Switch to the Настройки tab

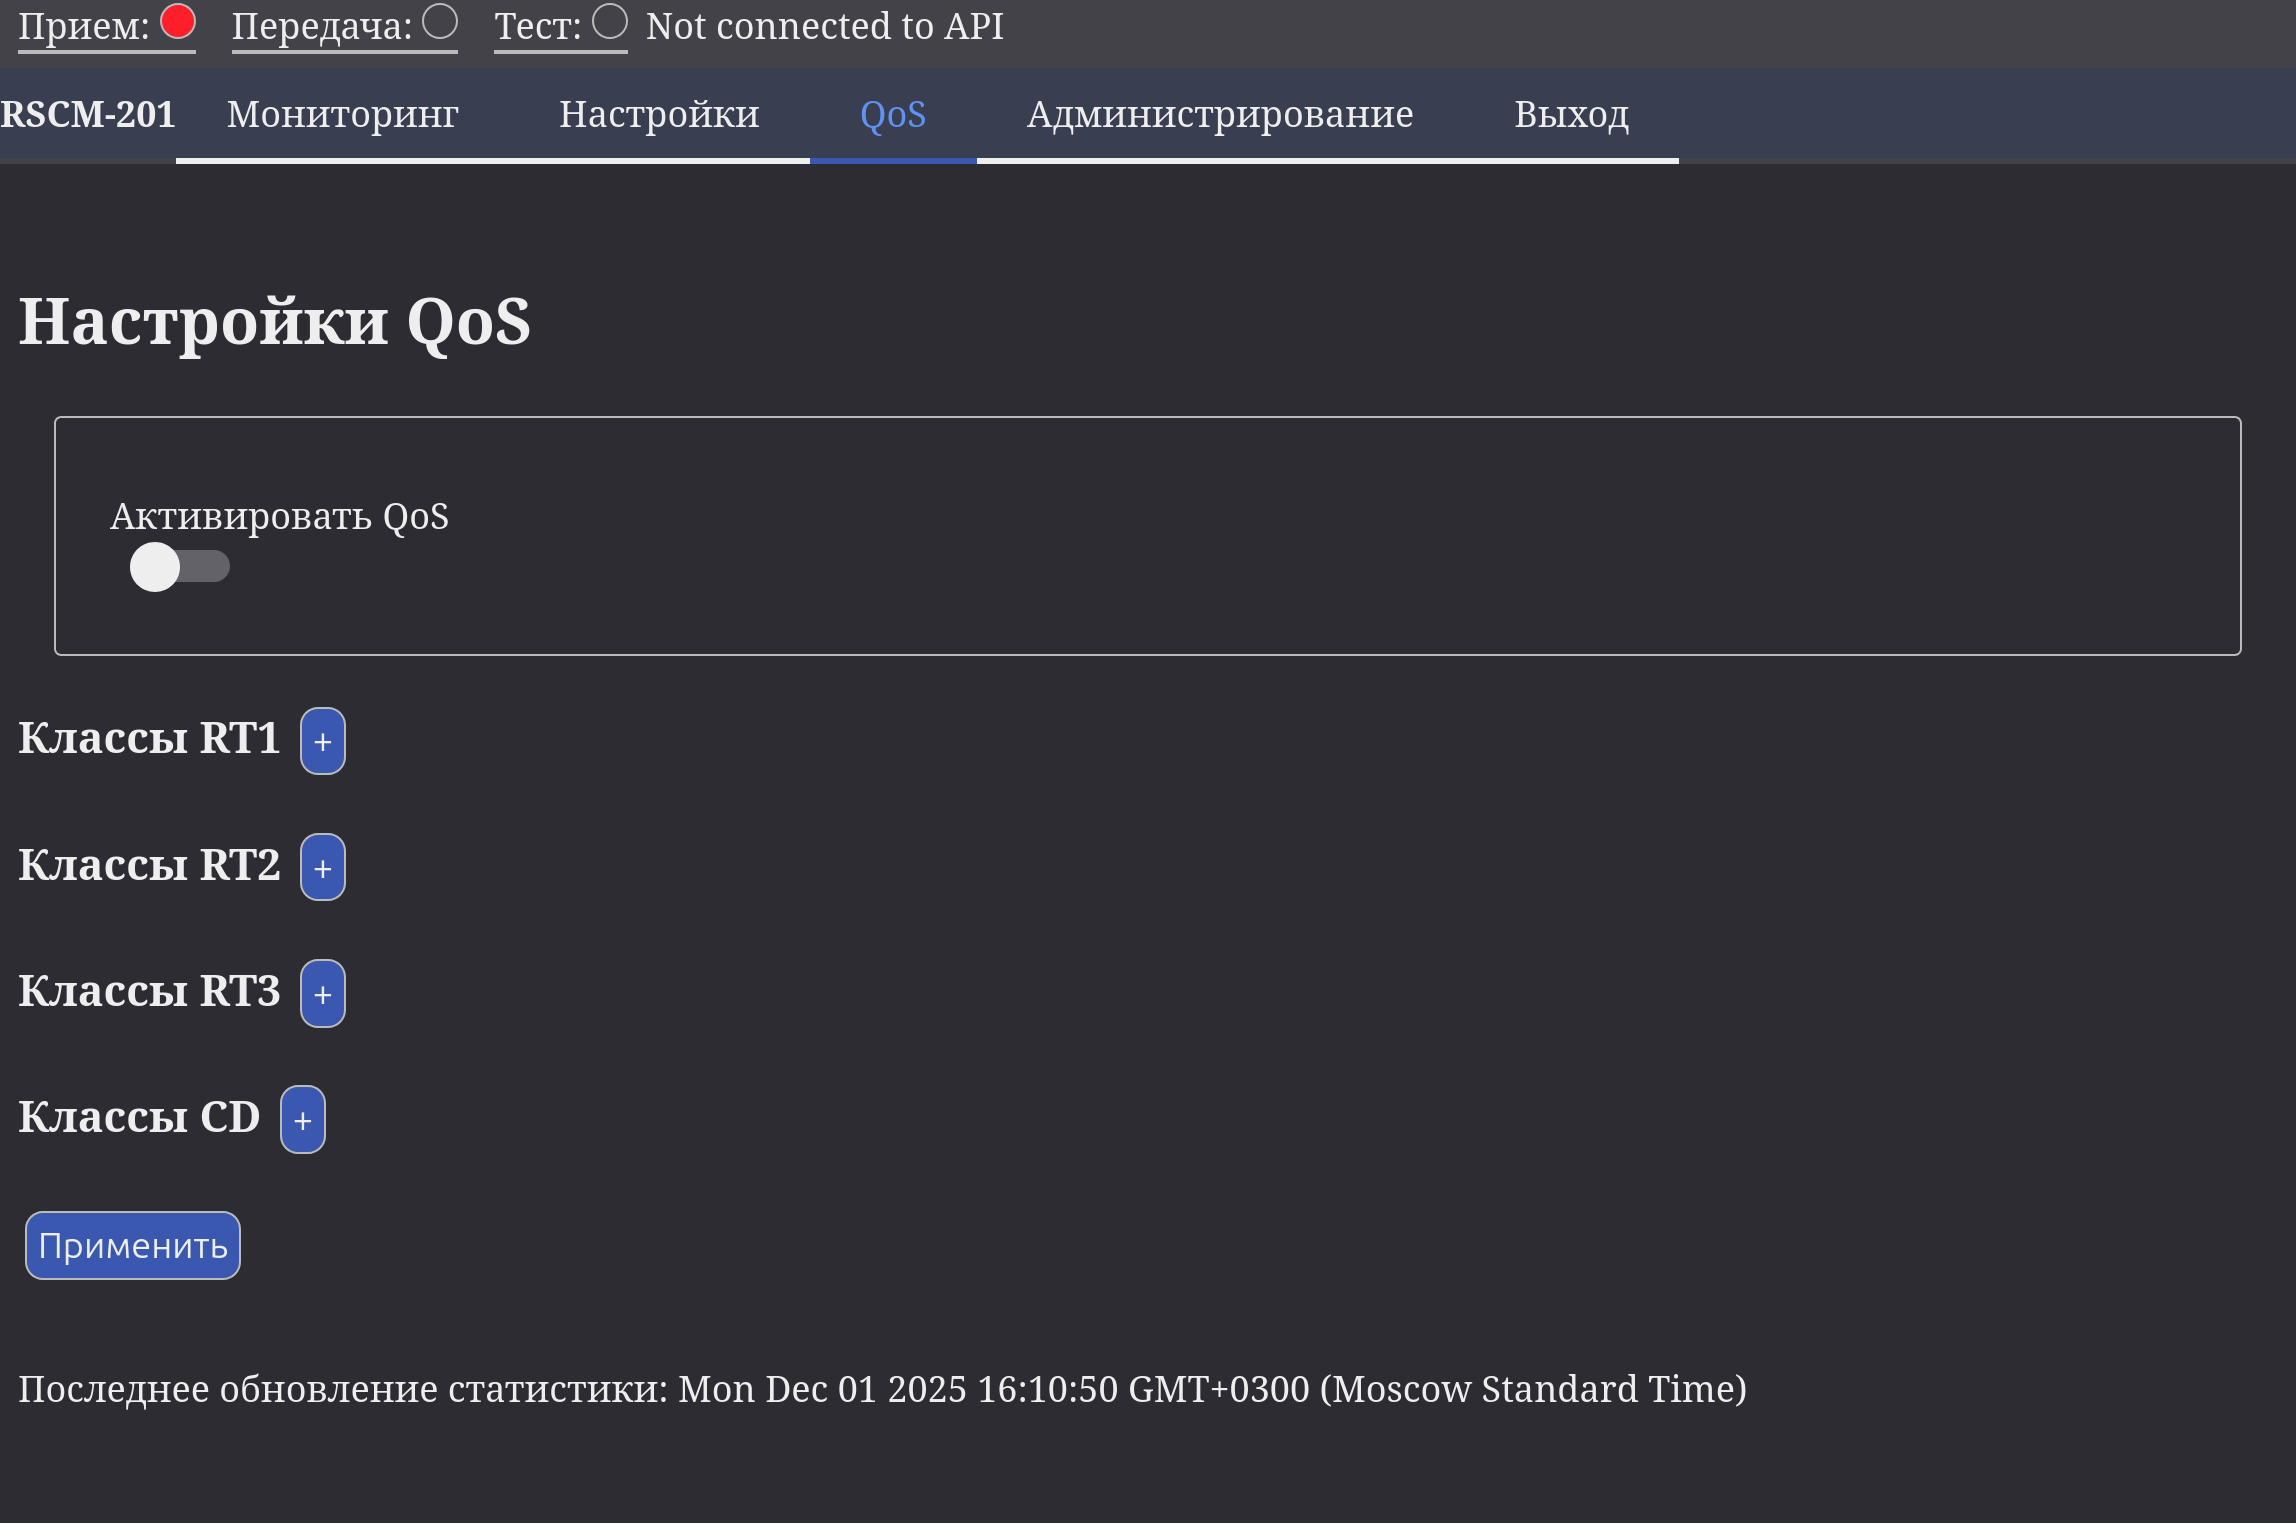[x=659, y=115]
